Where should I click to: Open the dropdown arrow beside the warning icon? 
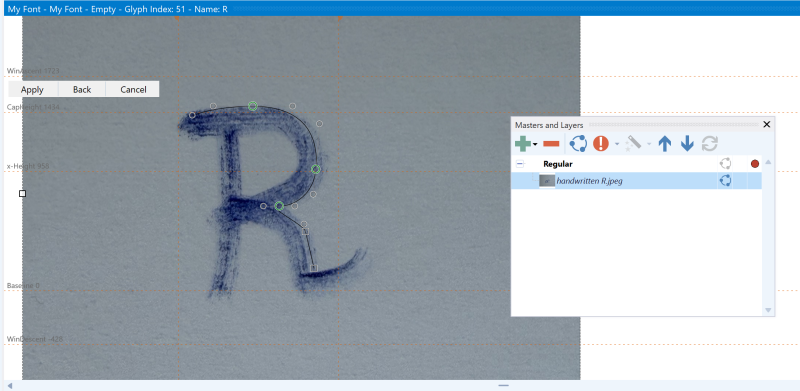coord(616,144)
